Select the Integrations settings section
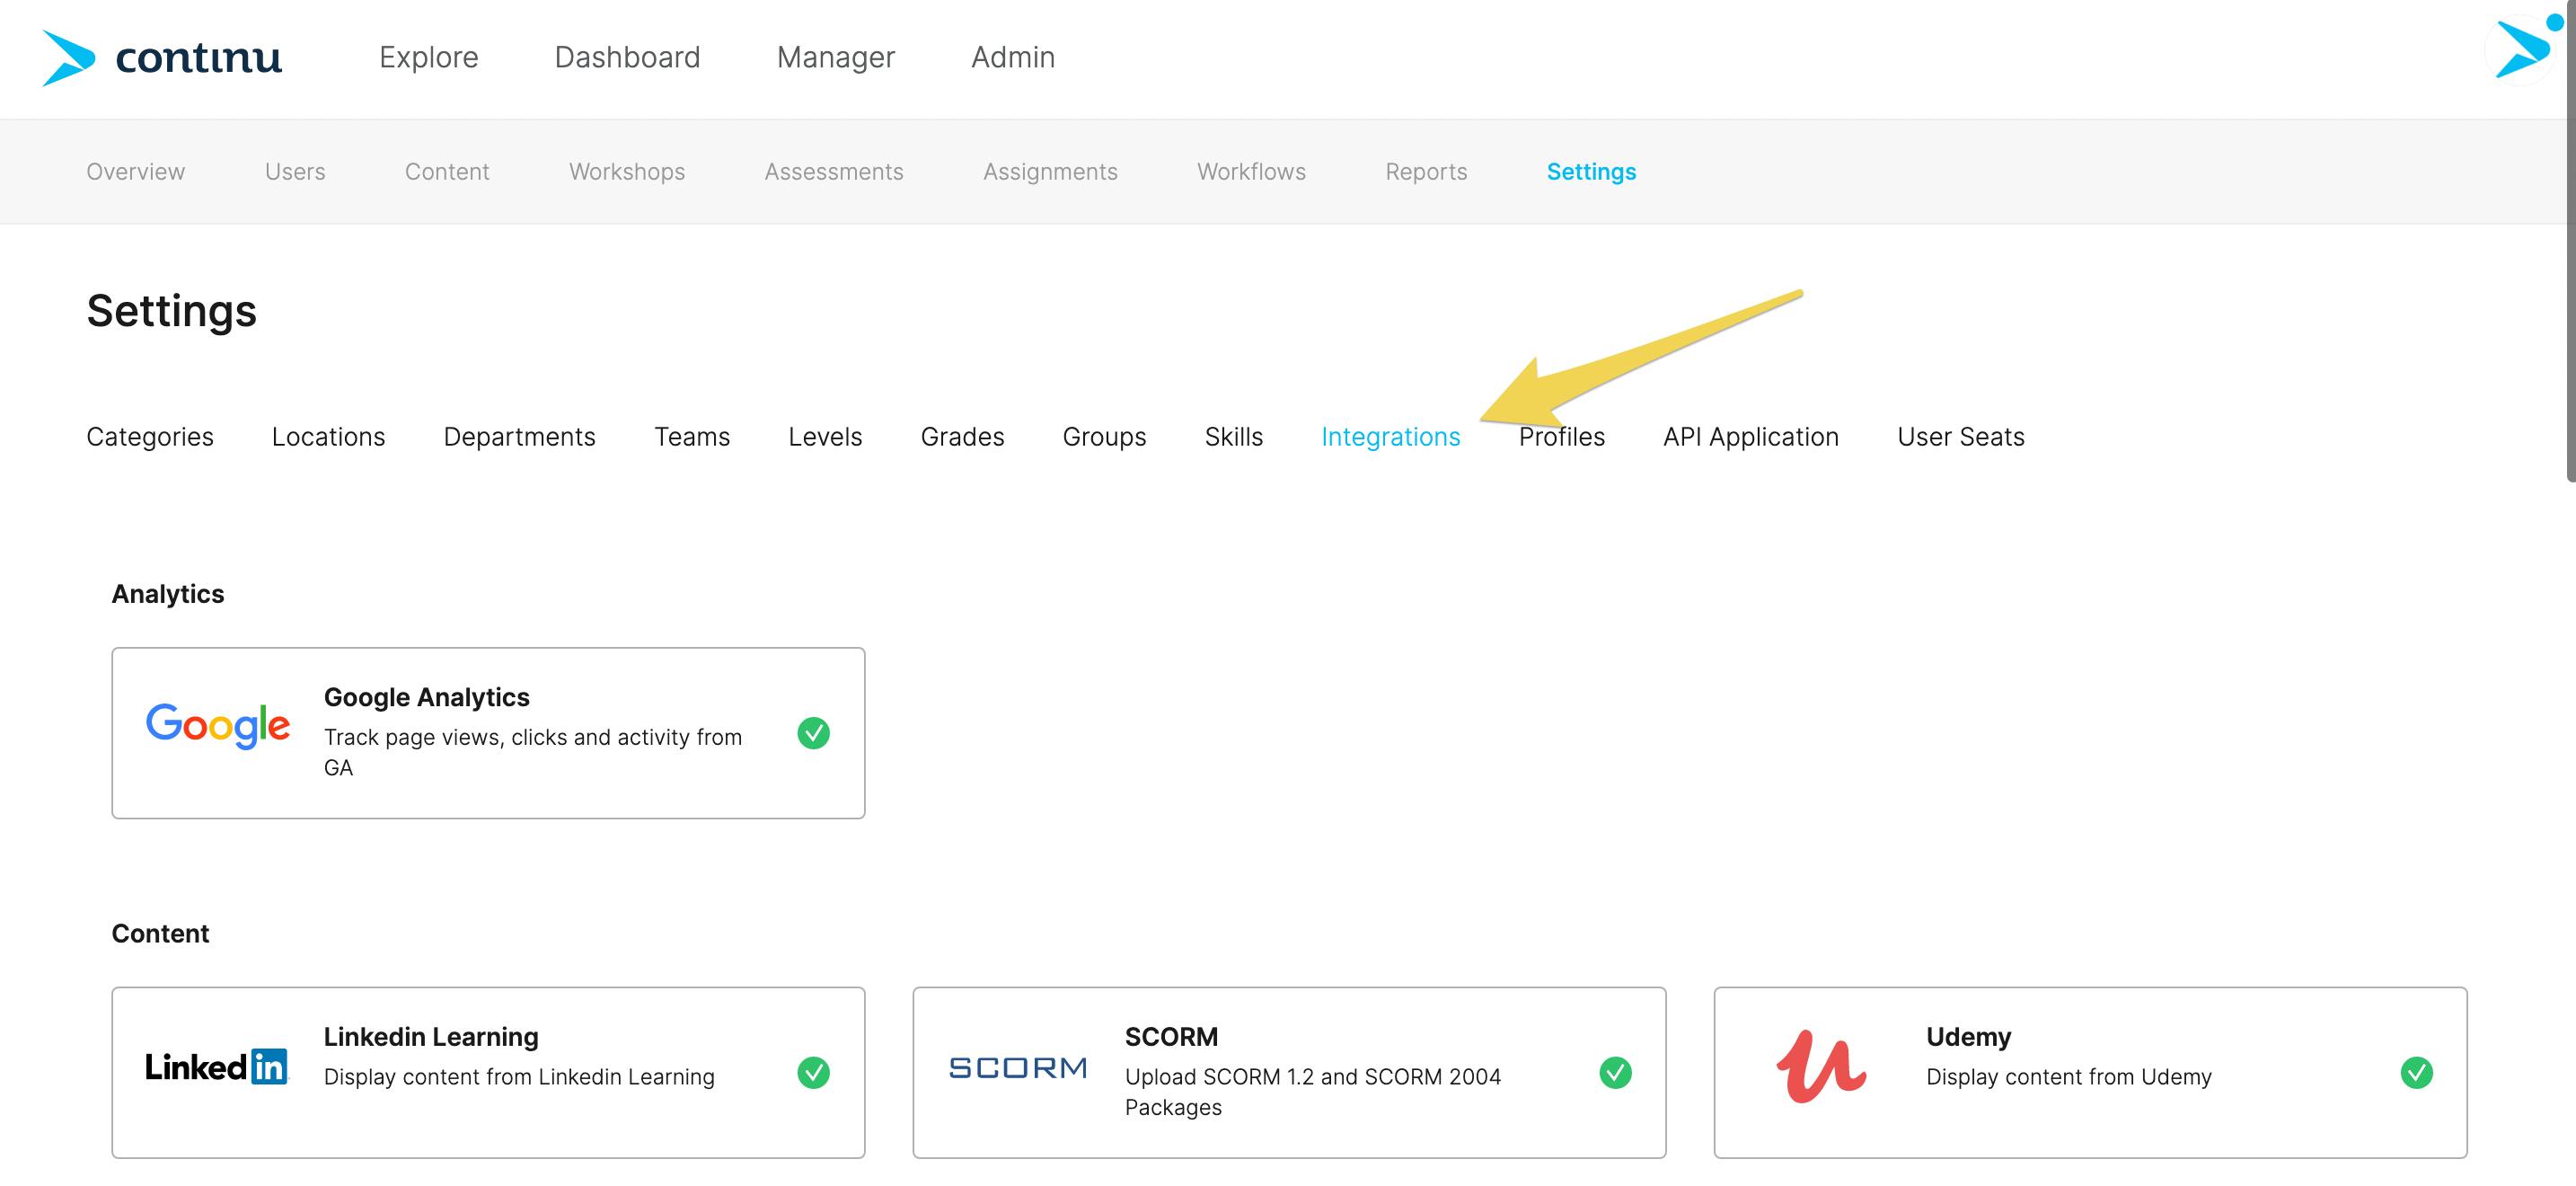The image size is (2576, 1186). 1390,437
